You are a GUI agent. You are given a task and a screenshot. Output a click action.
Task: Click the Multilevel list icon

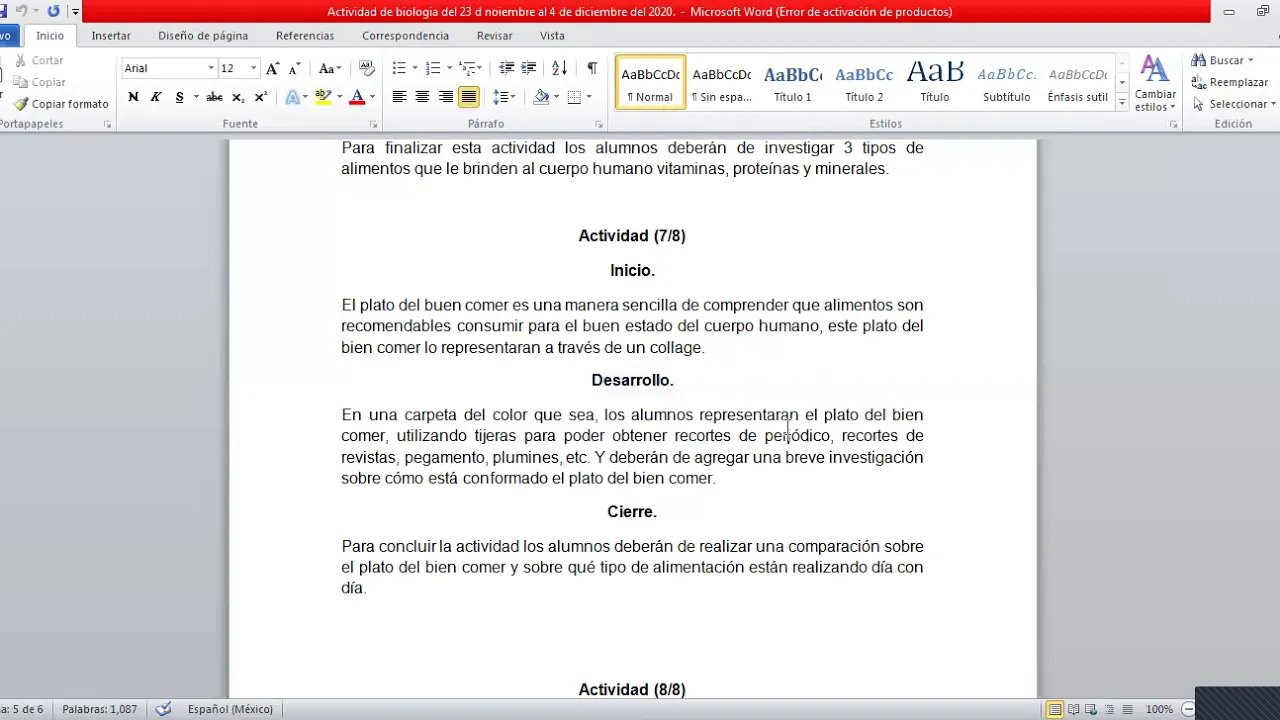click(x=467, y=68)
